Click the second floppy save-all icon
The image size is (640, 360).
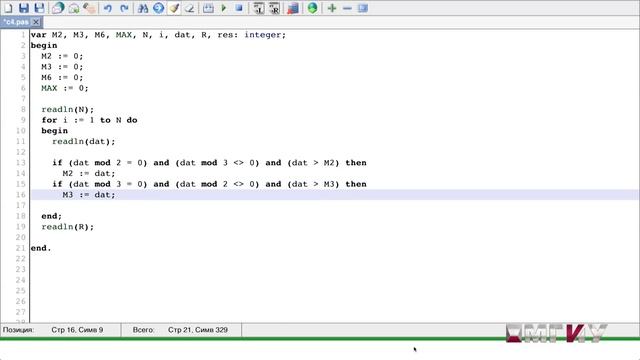[x=39, y=8]
